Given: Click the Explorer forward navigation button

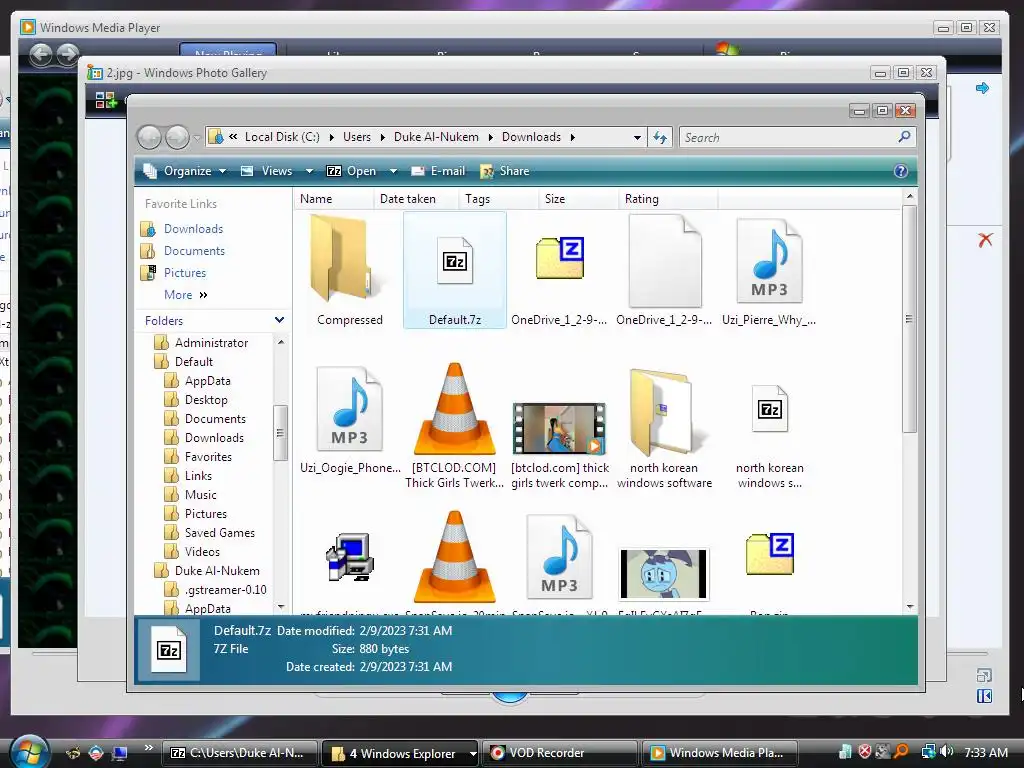Looking at the screenshot, I should point(176,137).
